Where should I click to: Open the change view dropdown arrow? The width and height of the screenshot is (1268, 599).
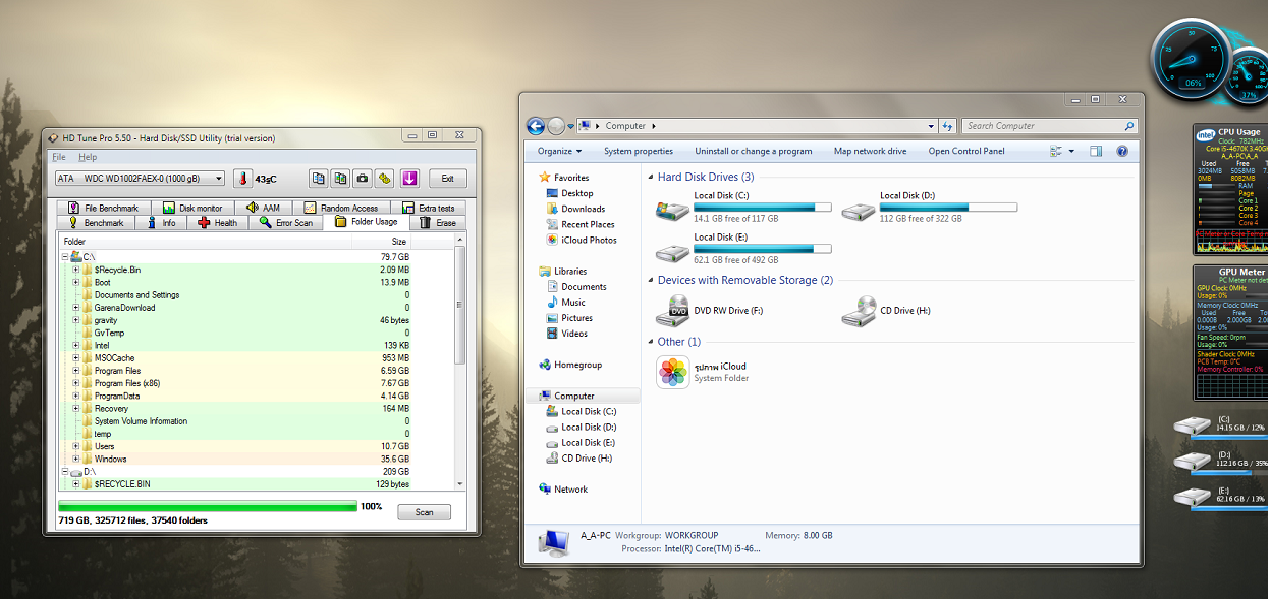tap(1071, 151)
